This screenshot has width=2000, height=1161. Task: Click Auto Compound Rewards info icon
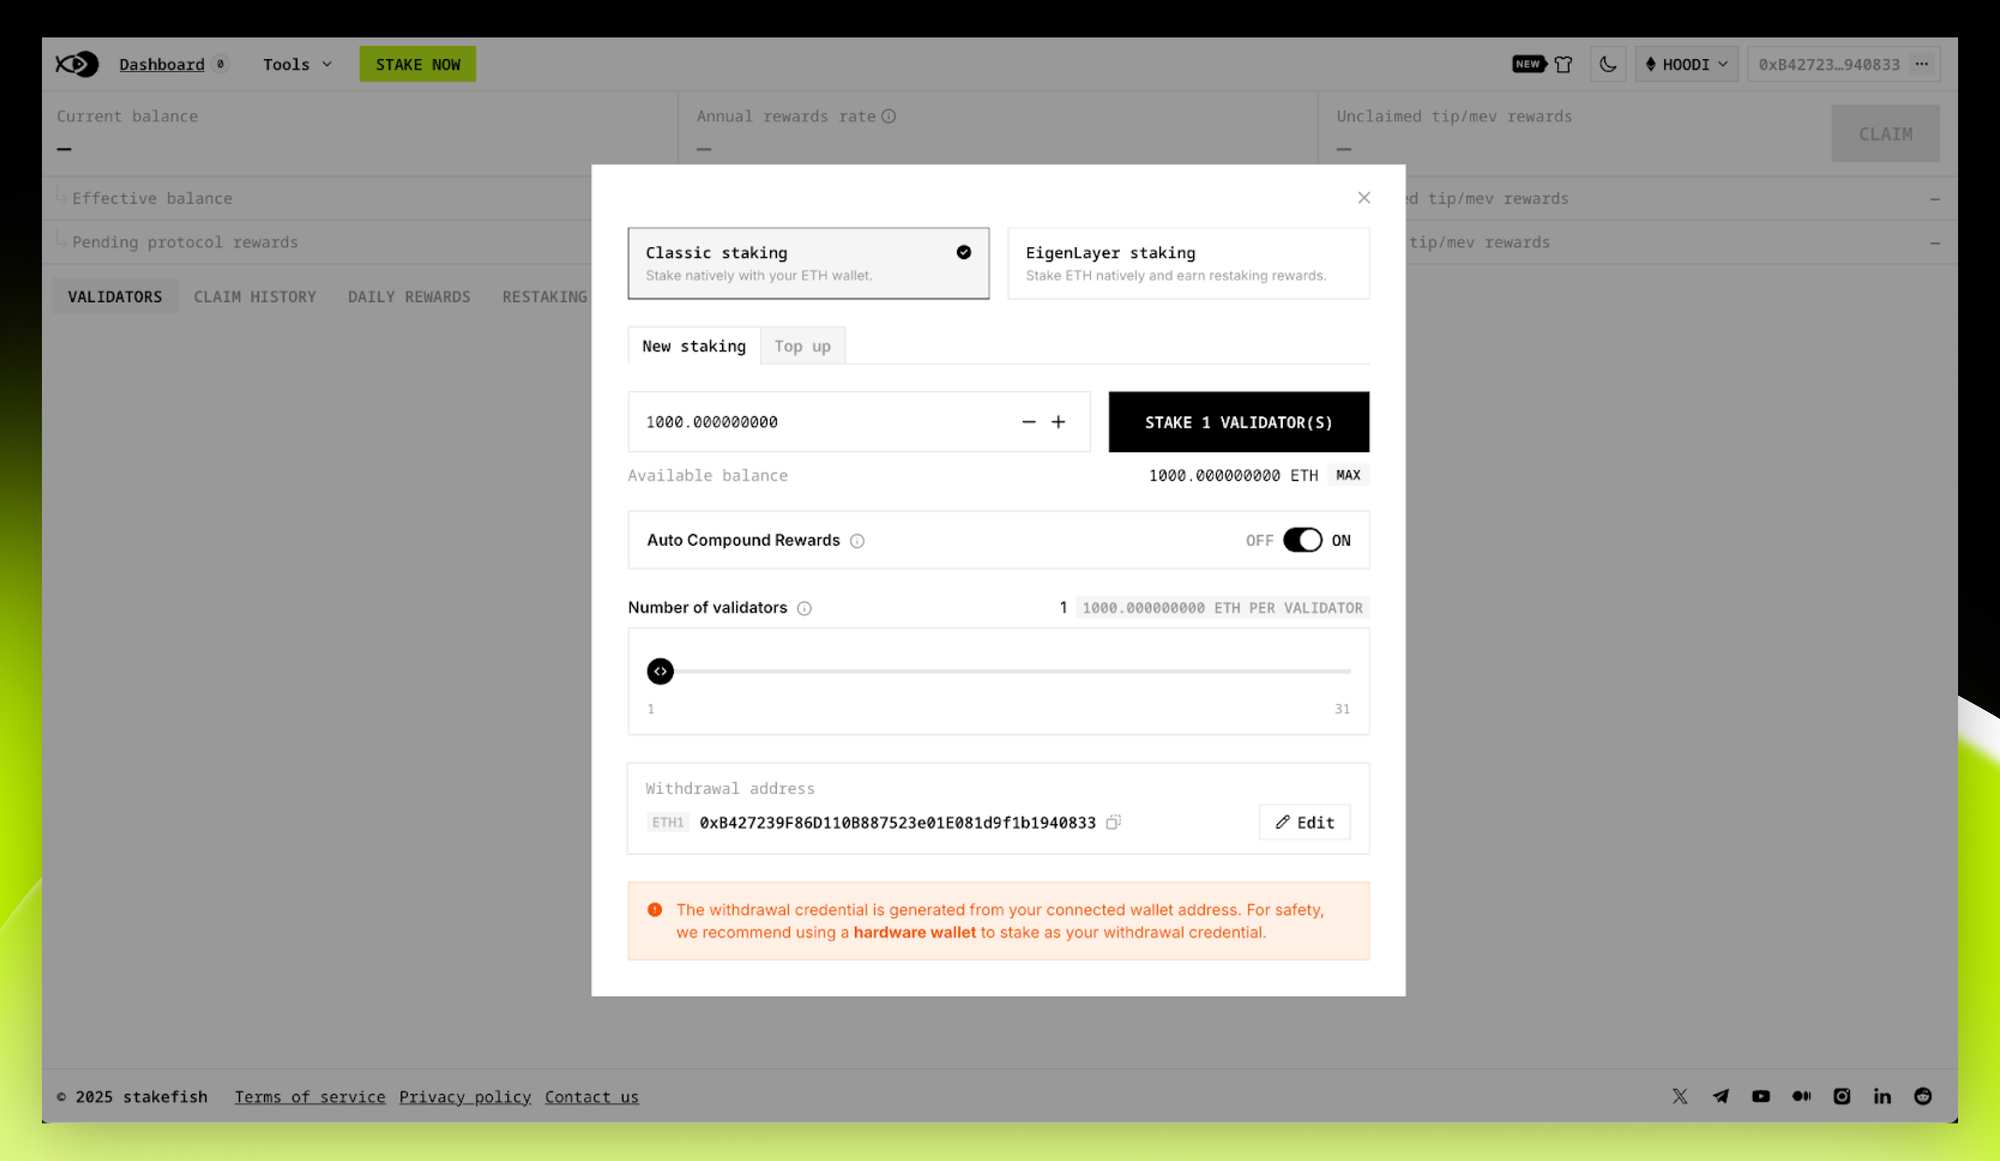[x=857, y=541]
